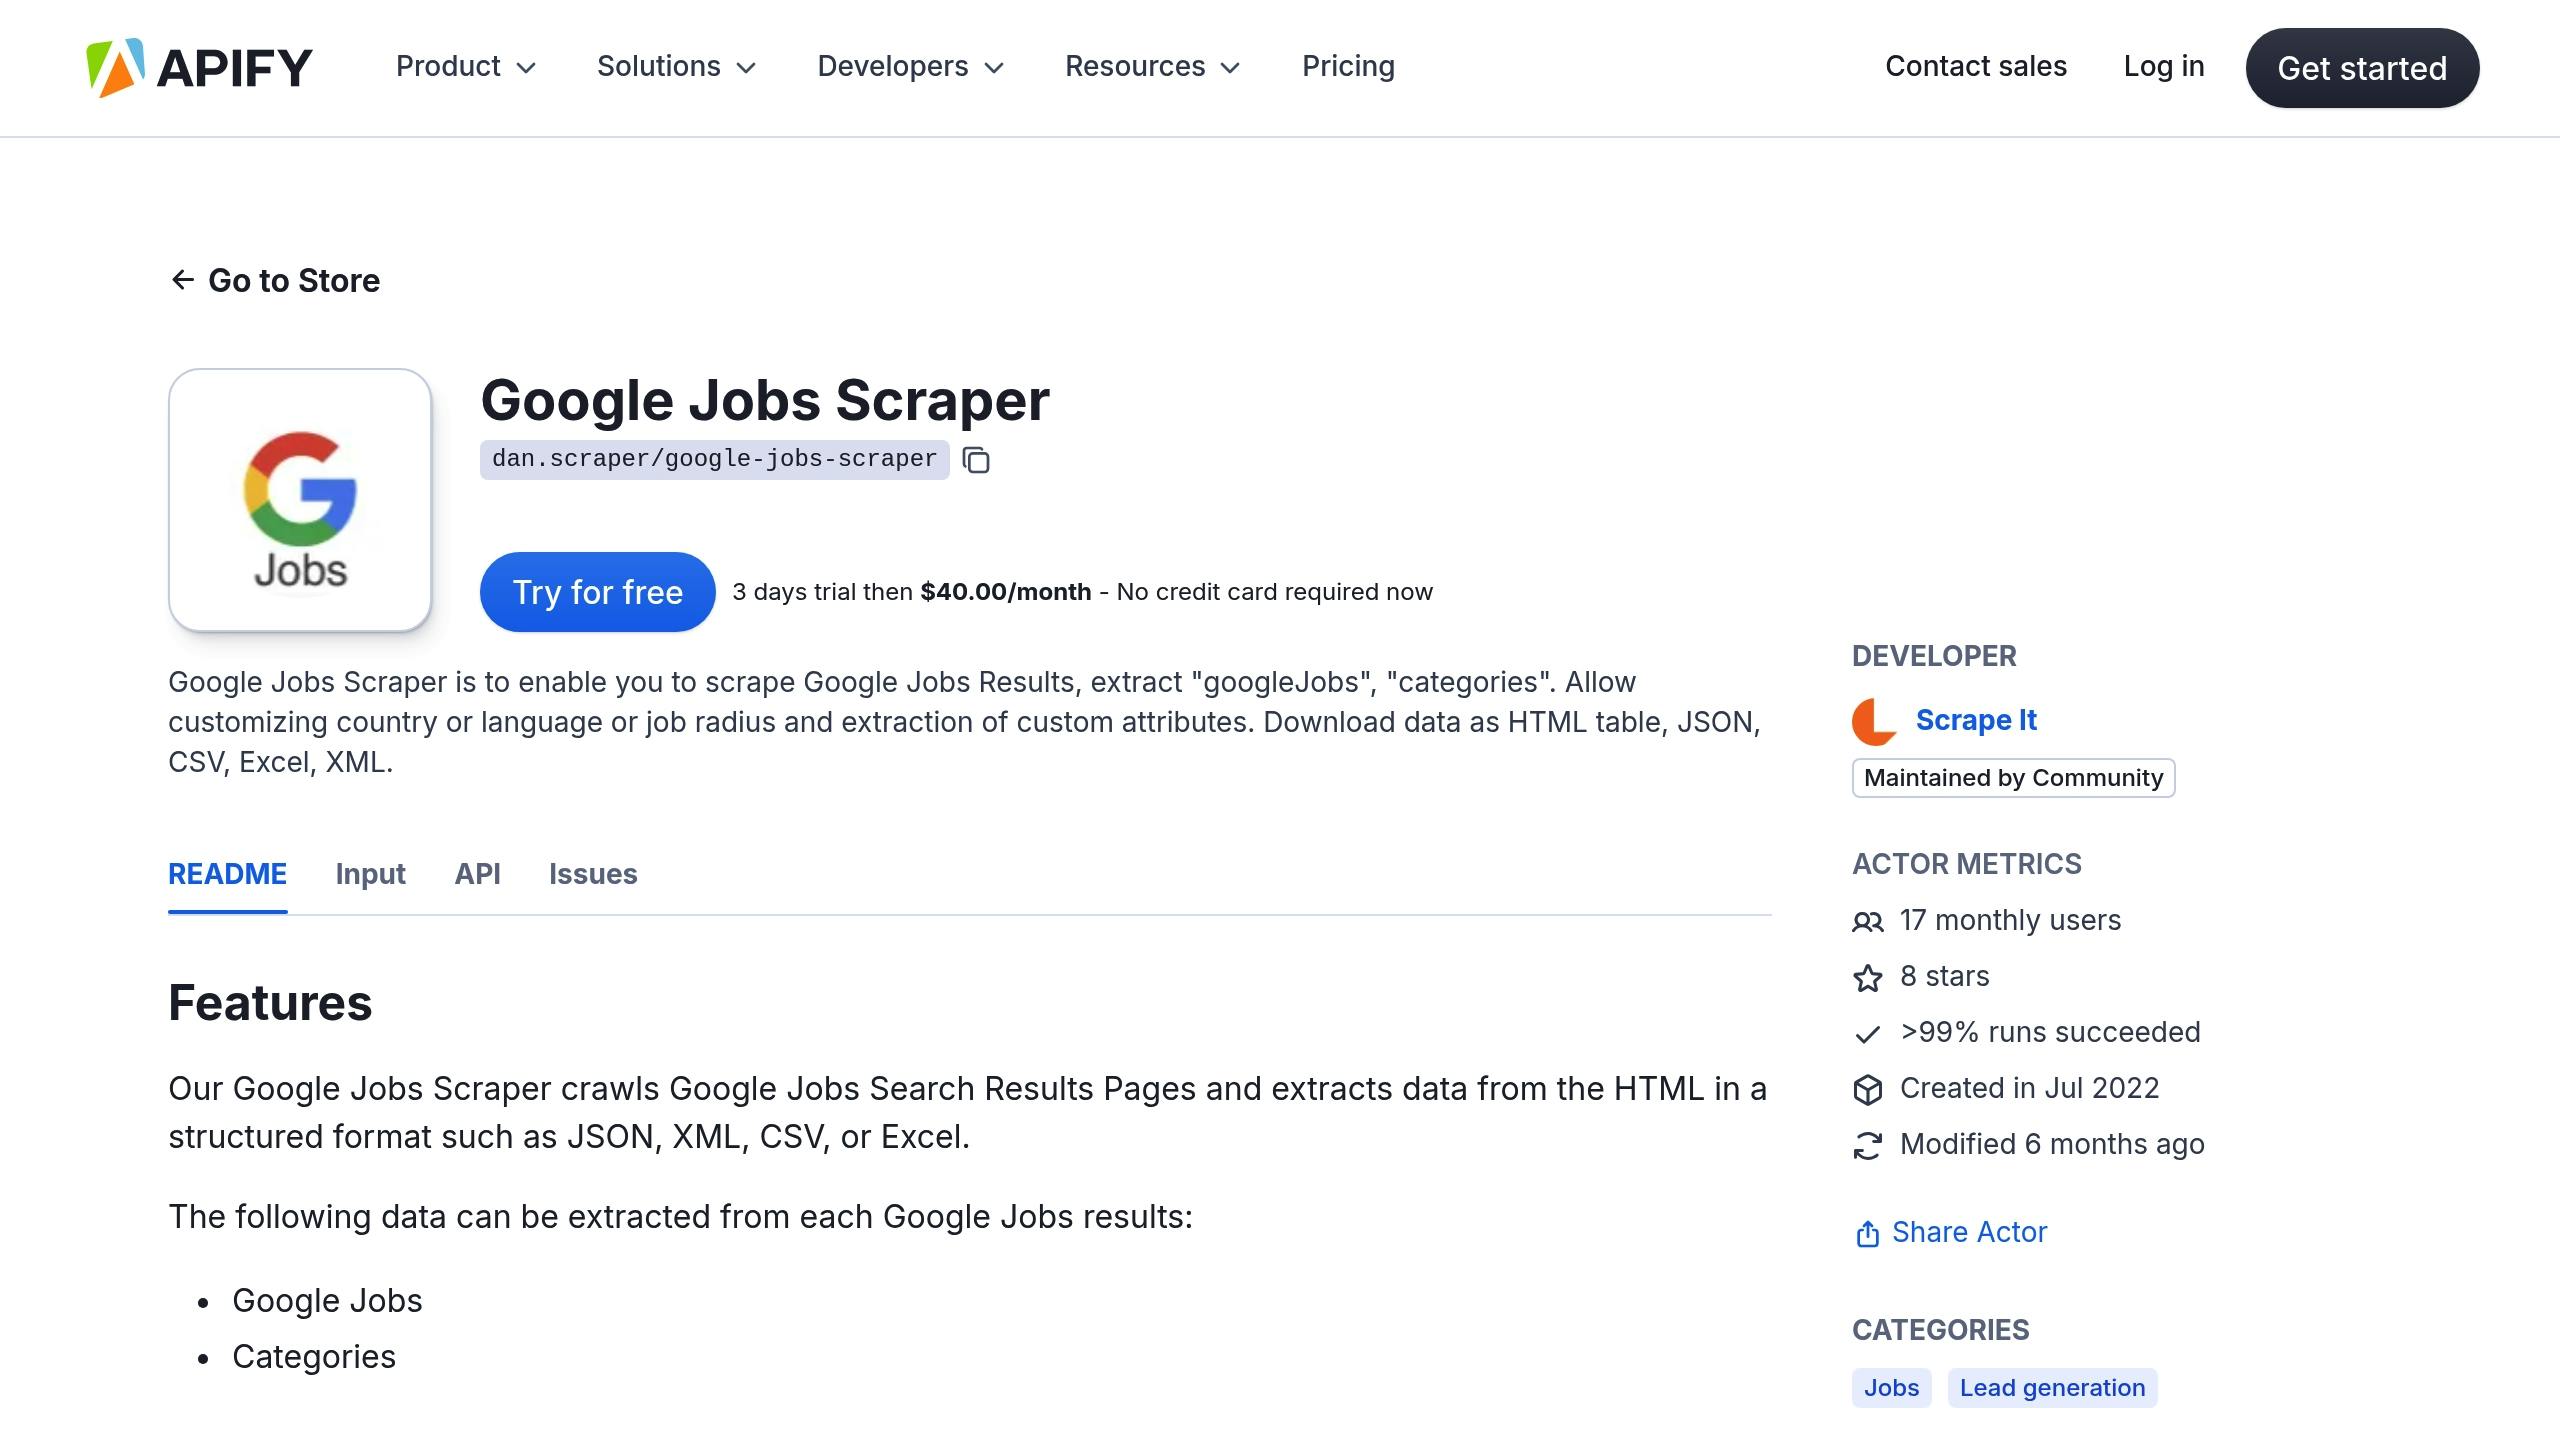
Task: Expand the Solutions dropdown menu
Action: (x=675, y=65)
